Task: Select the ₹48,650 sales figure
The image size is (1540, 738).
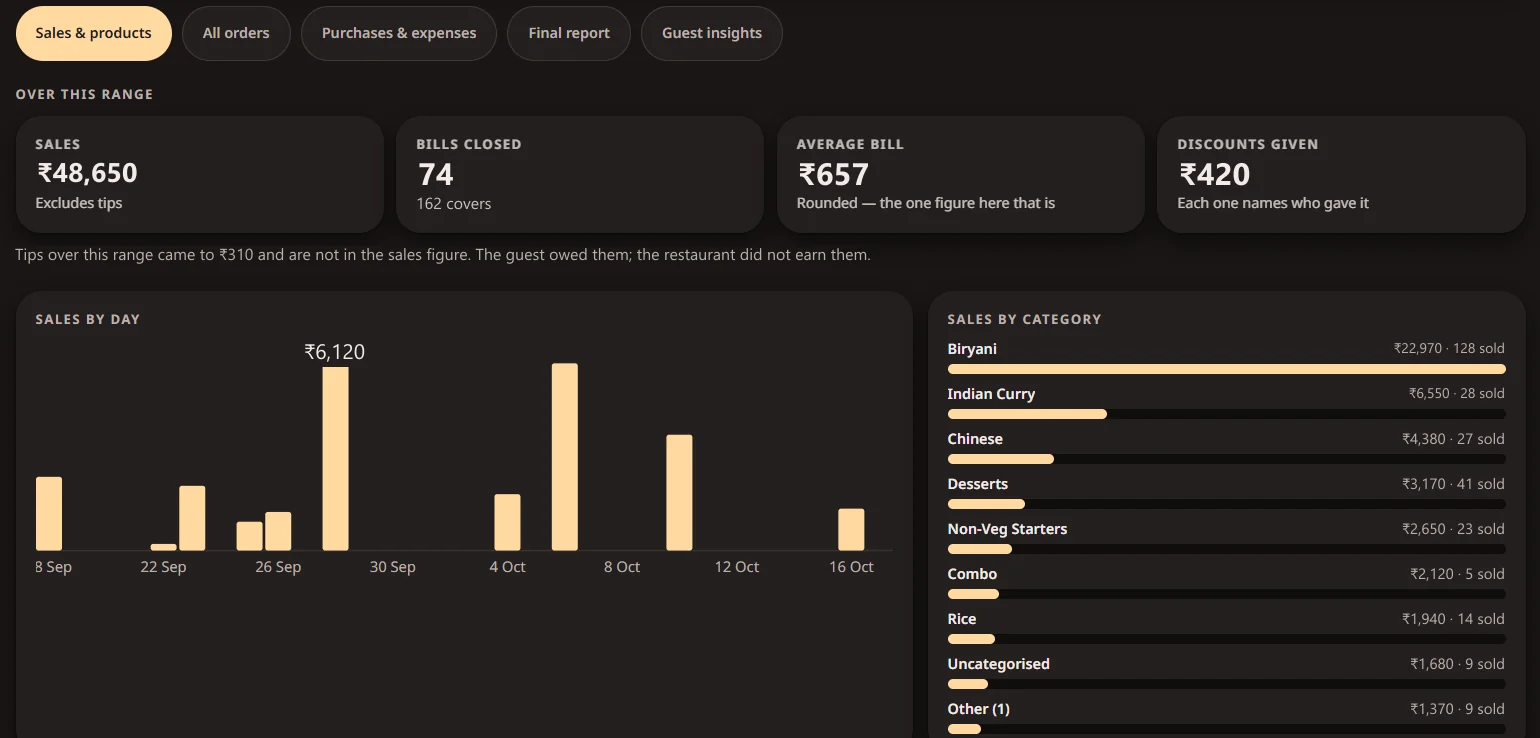Action: 87,174
